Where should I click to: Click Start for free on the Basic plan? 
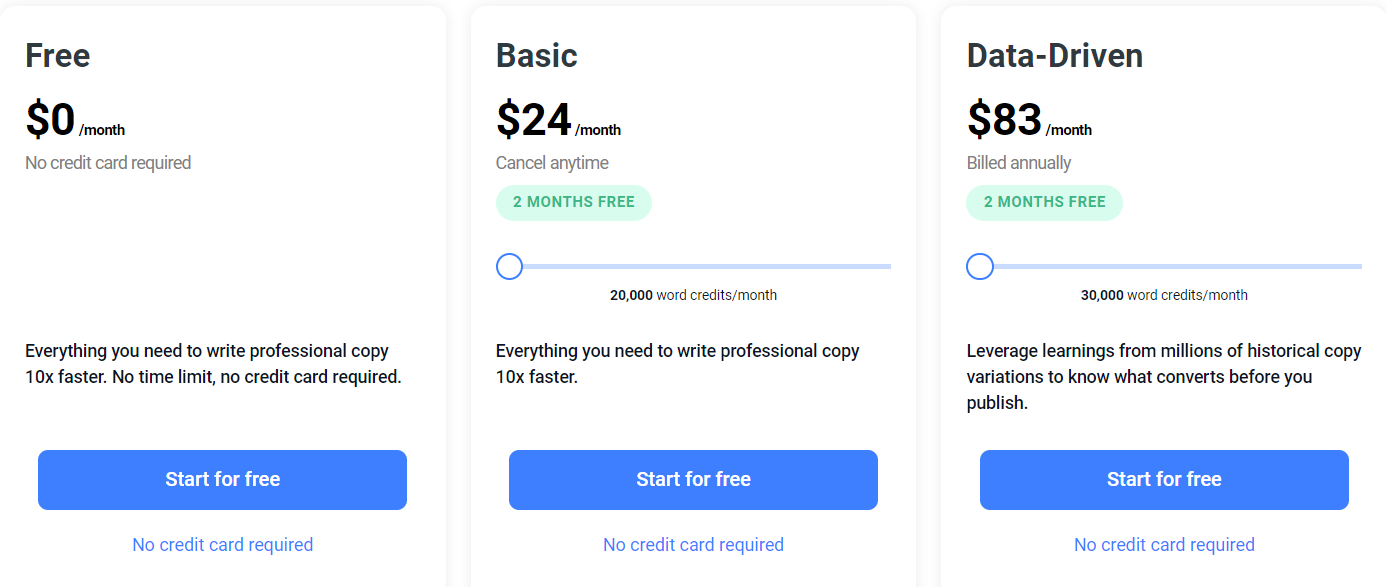693,480
